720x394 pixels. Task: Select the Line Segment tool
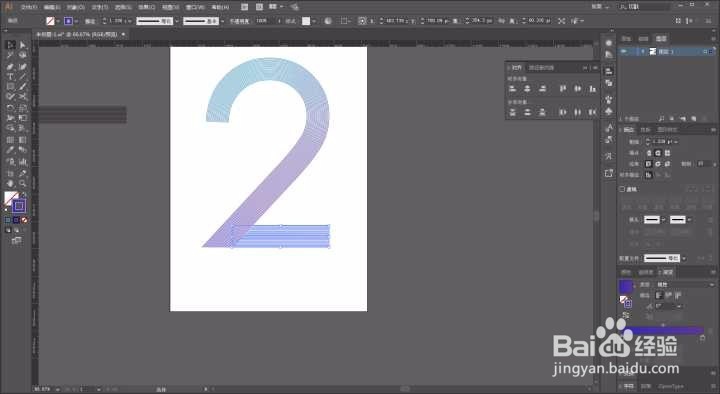(22, 77)
